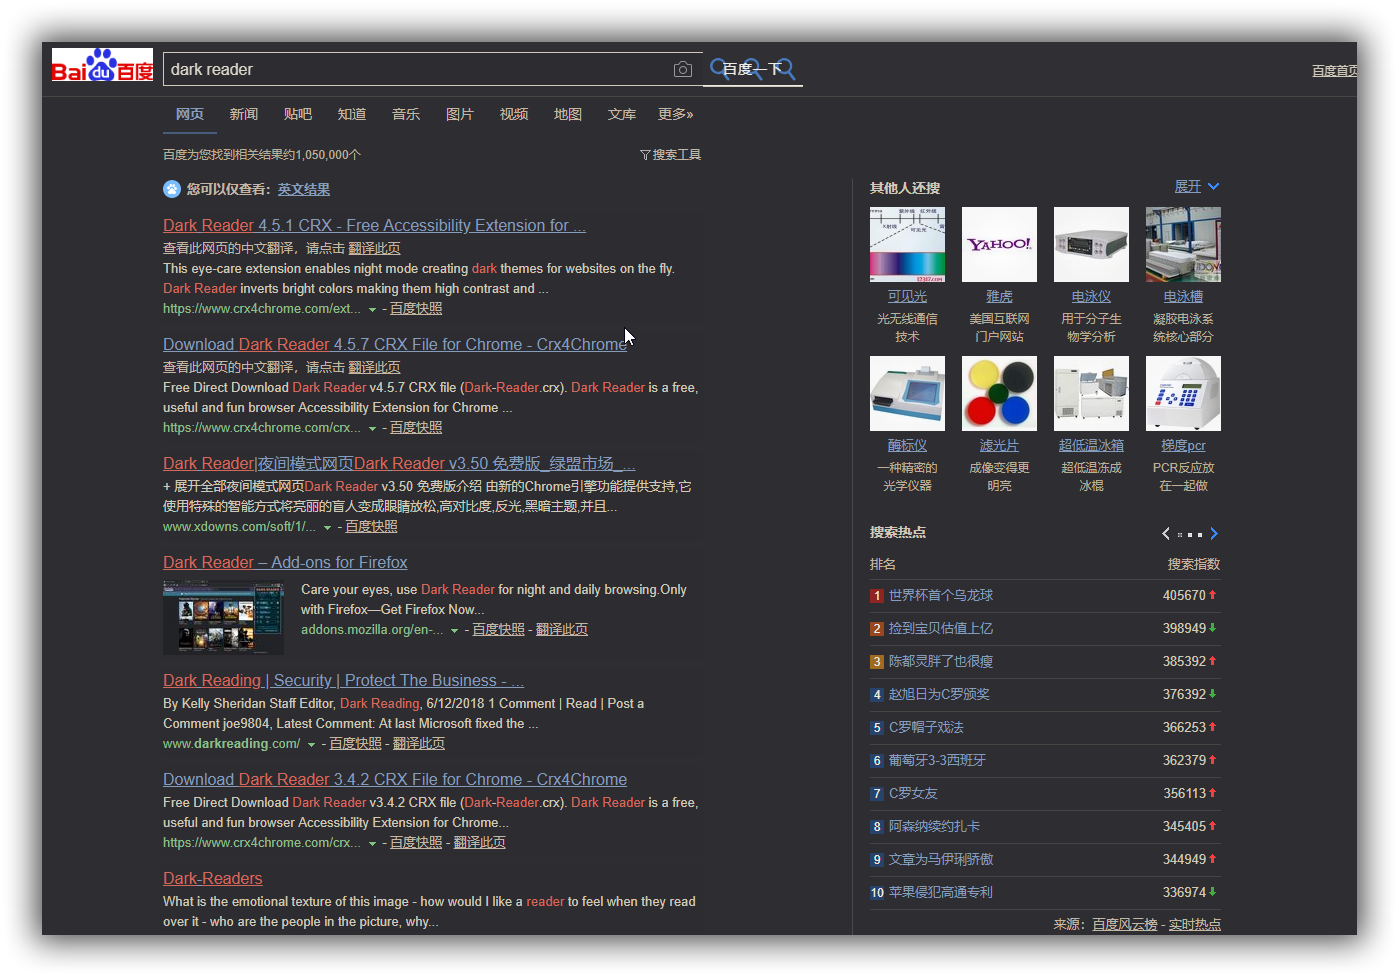1399x977 pixels.
Task: Click the 可见光 spectrum thumbnail
Action: tap(907, 244)
